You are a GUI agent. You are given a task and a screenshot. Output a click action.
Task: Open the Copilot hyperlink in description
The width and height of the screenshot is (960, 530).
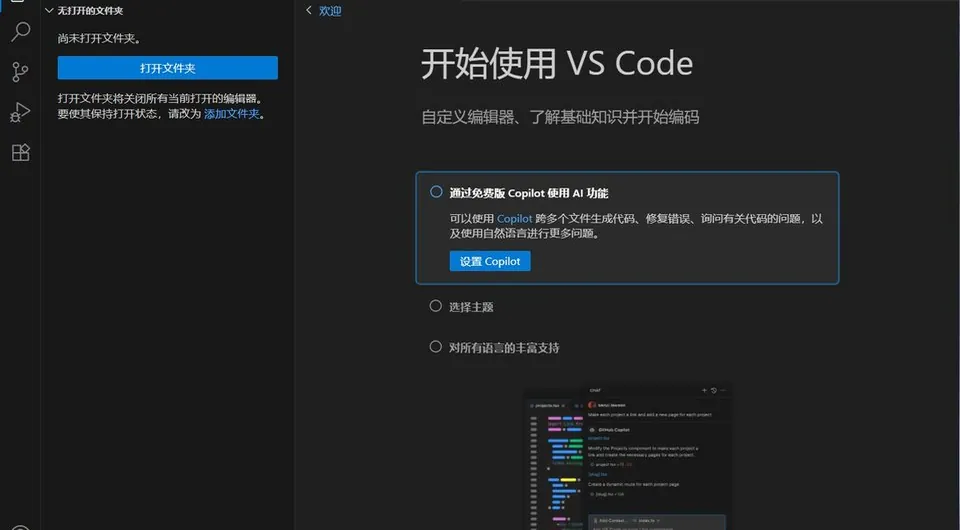[x=514, y=218]
